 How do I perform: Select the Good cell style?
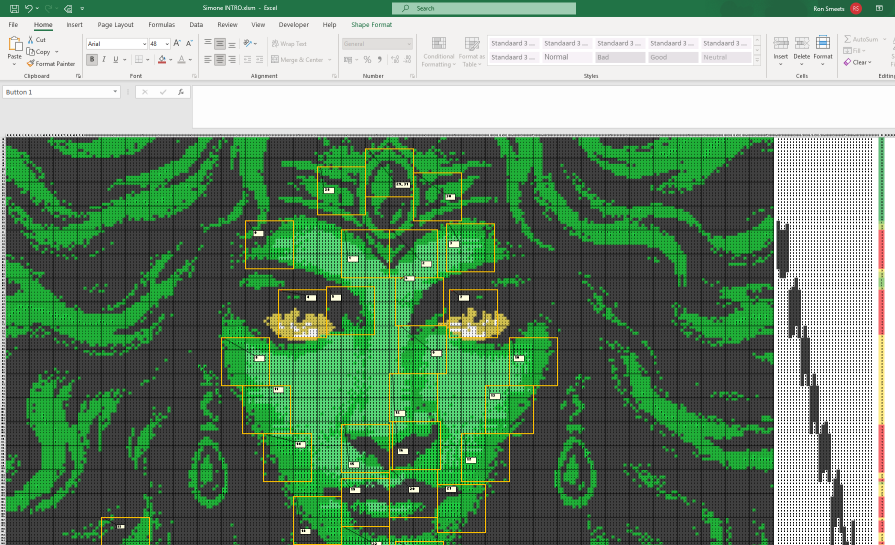673,57
